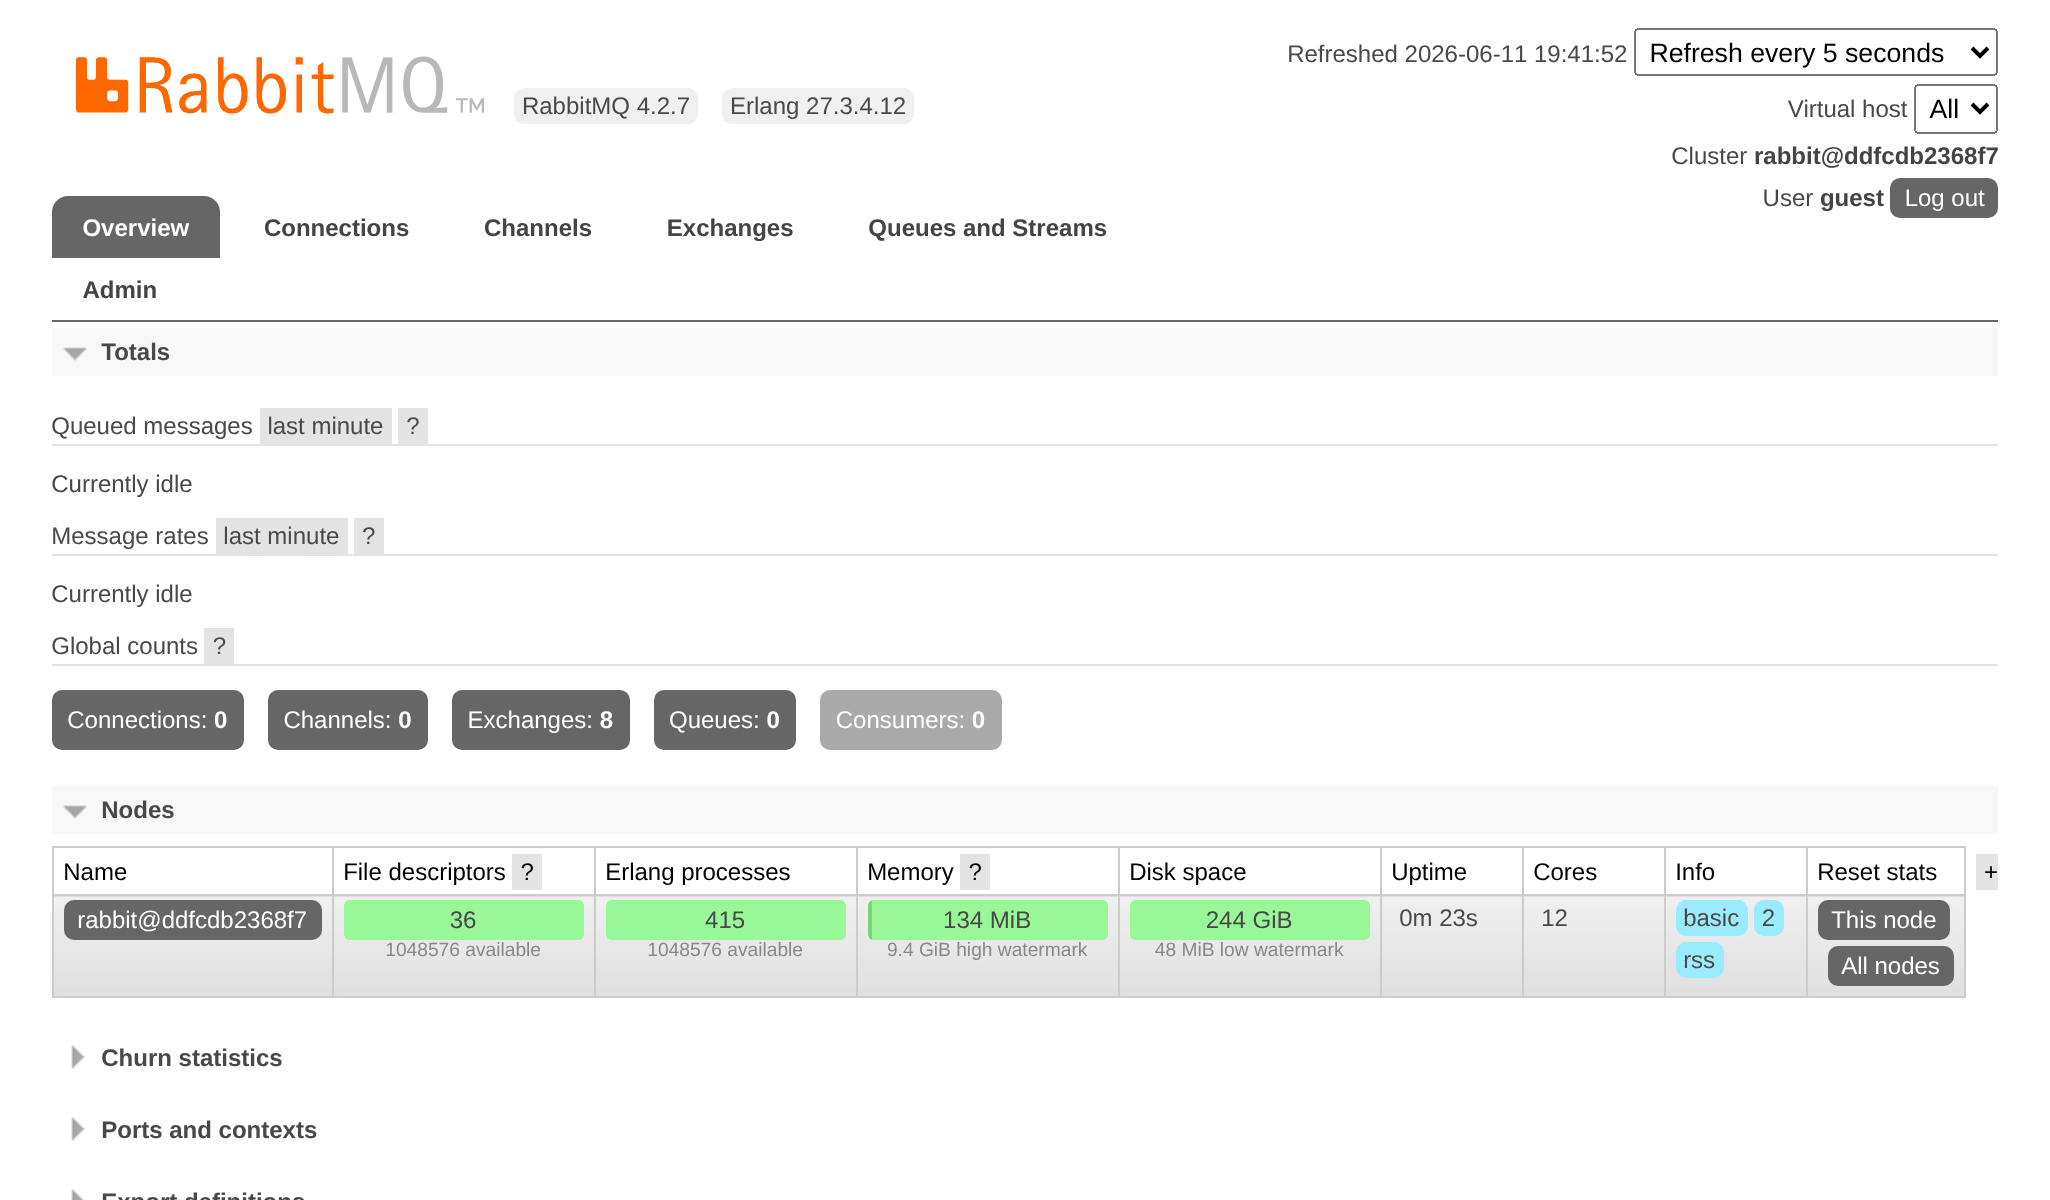Click the info tag labeled 2
The image size is (2050, 1200).
(1768, 918)
